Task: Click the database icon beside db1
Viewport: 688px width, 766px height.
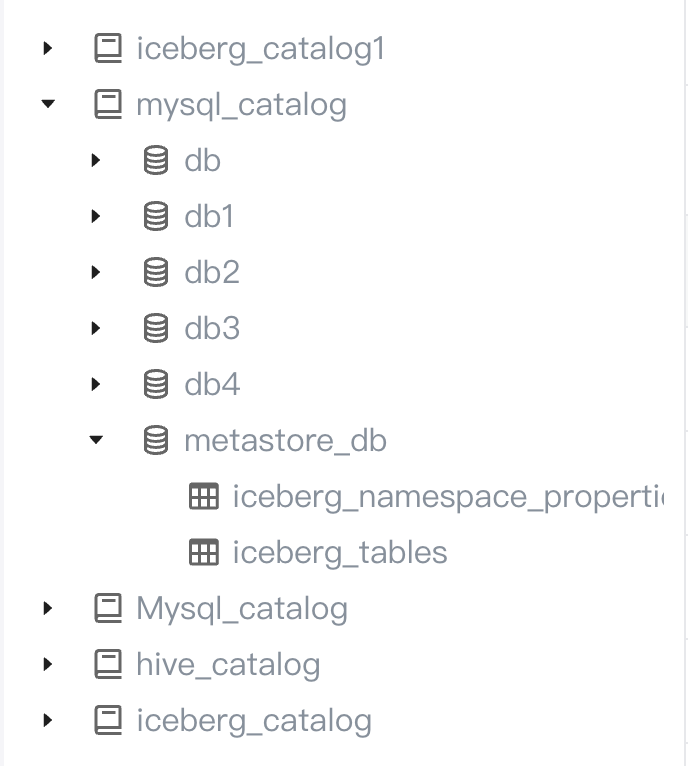Action: (x=156, y=216)
